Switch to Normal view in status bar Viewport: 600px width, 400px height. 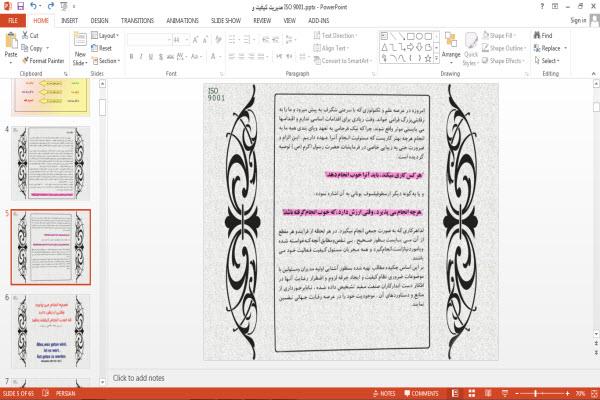click(455, 393)
